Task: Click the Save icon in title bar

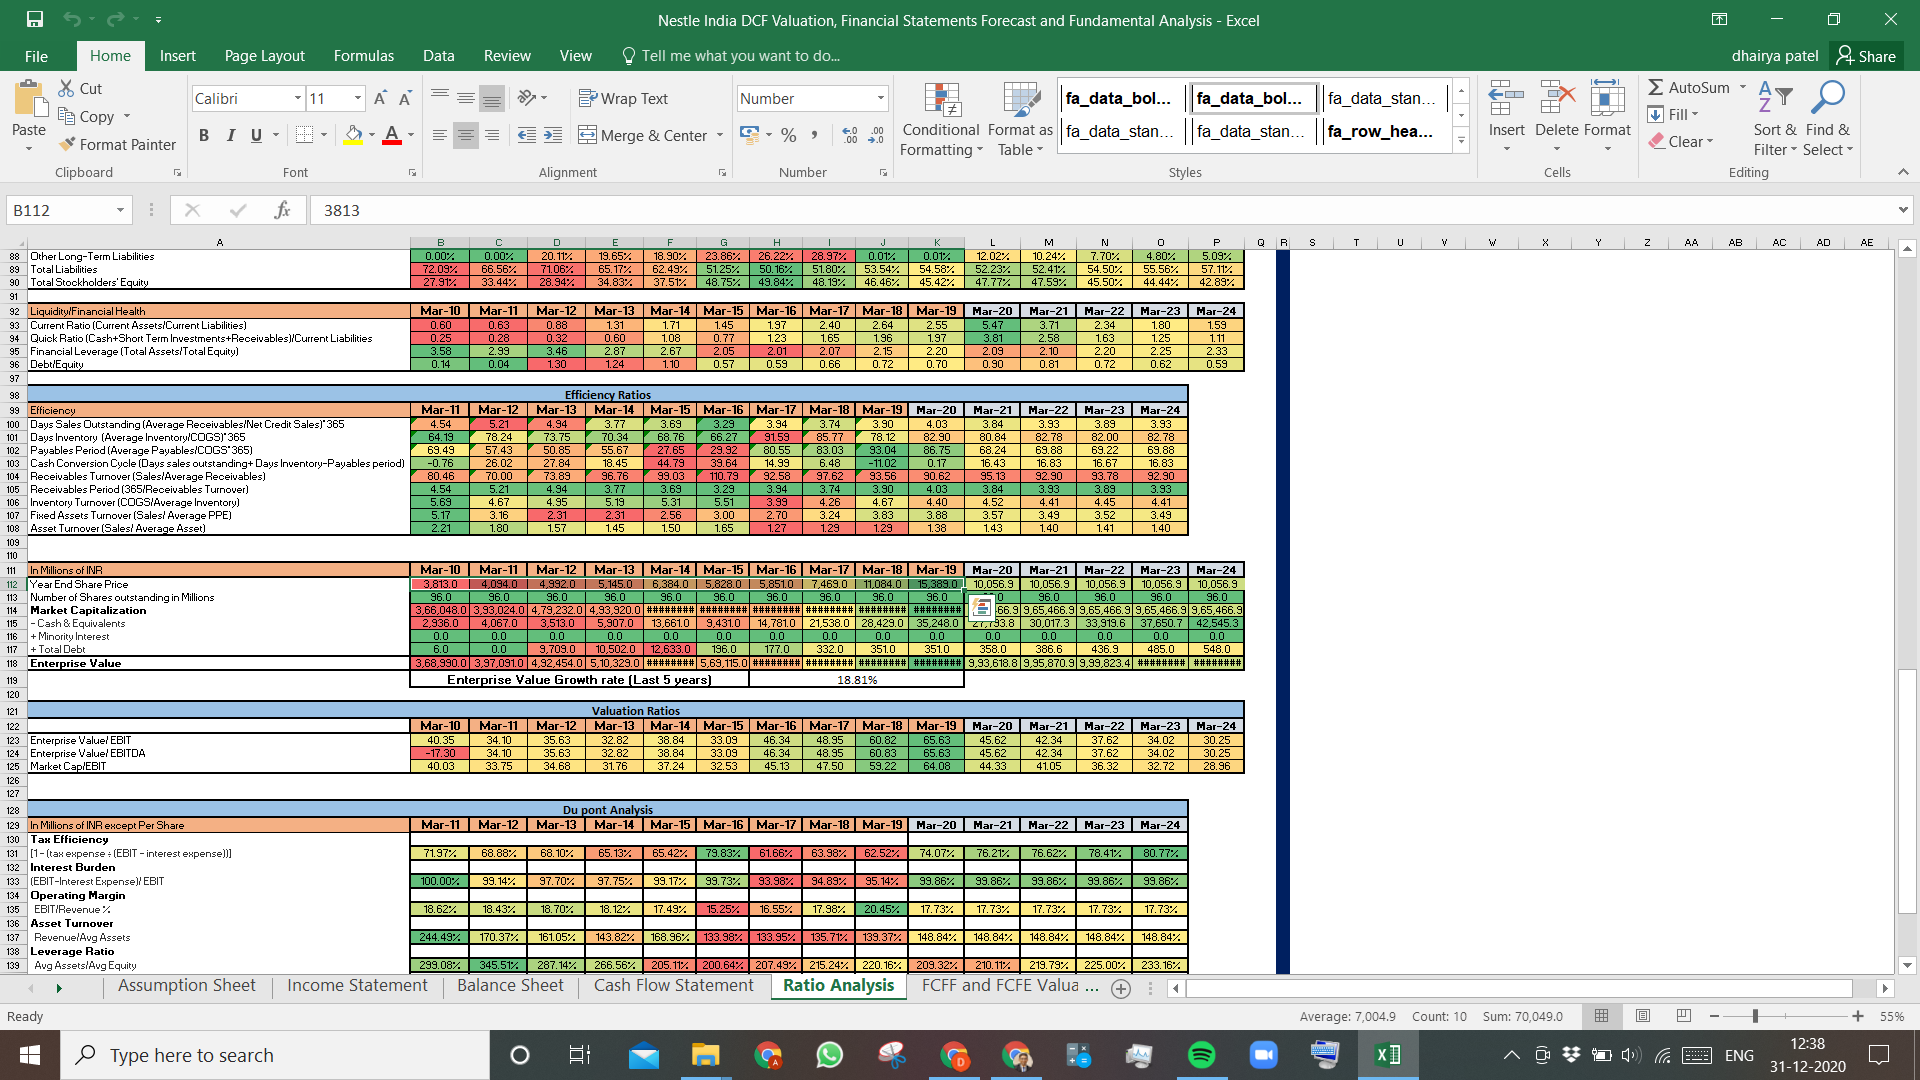Action: point(35,19)
